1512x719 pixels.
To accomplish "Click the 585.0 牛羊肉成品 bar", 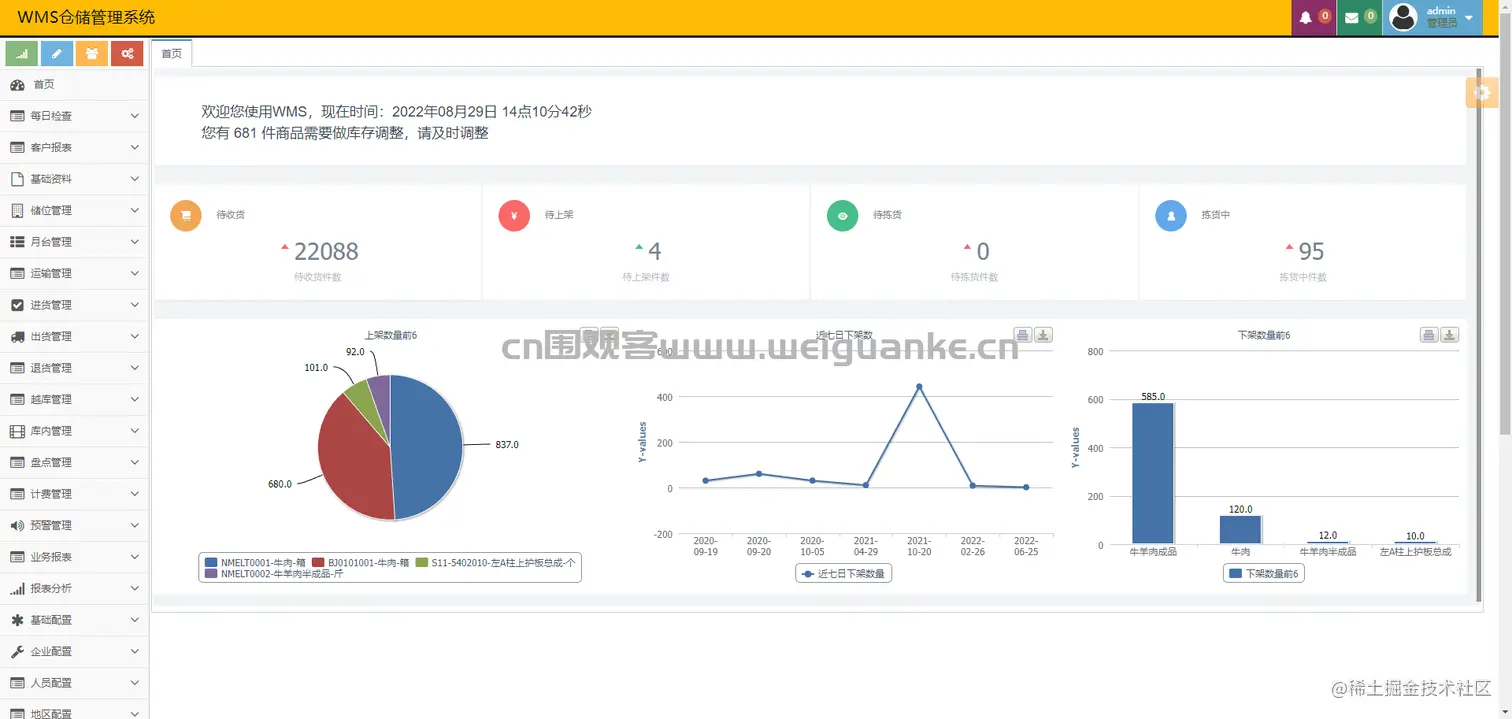I will pos(1153,473).
